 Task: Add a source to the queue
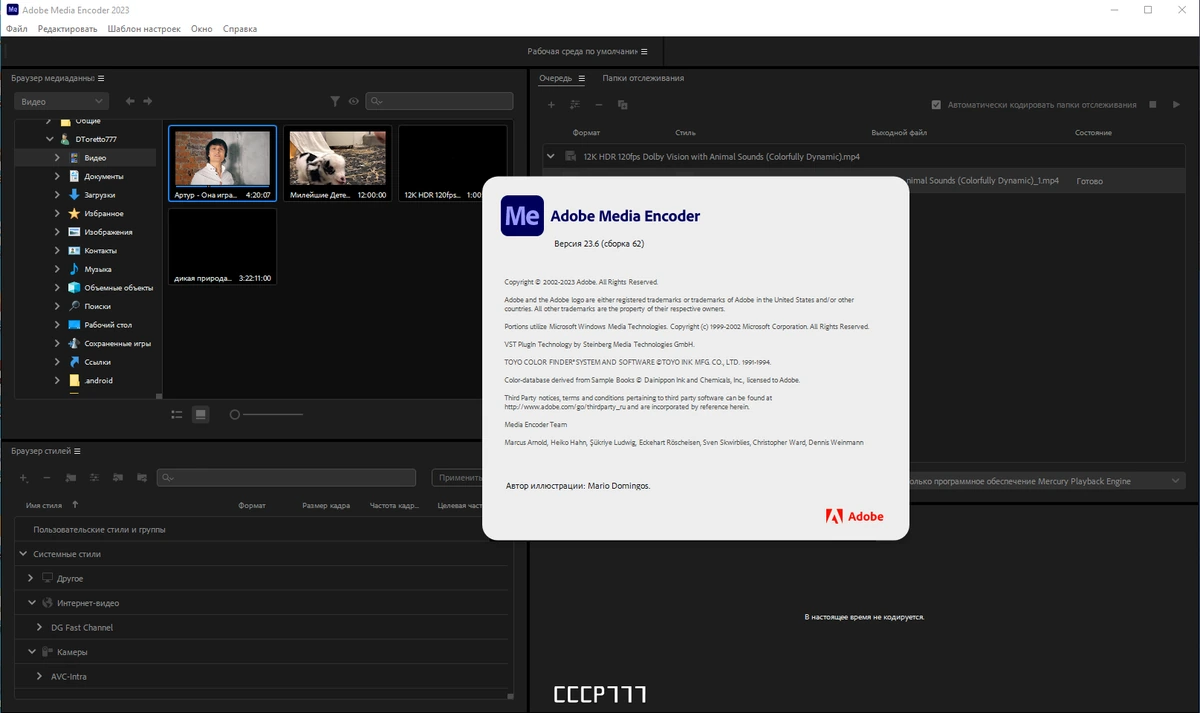pos(550,105)
